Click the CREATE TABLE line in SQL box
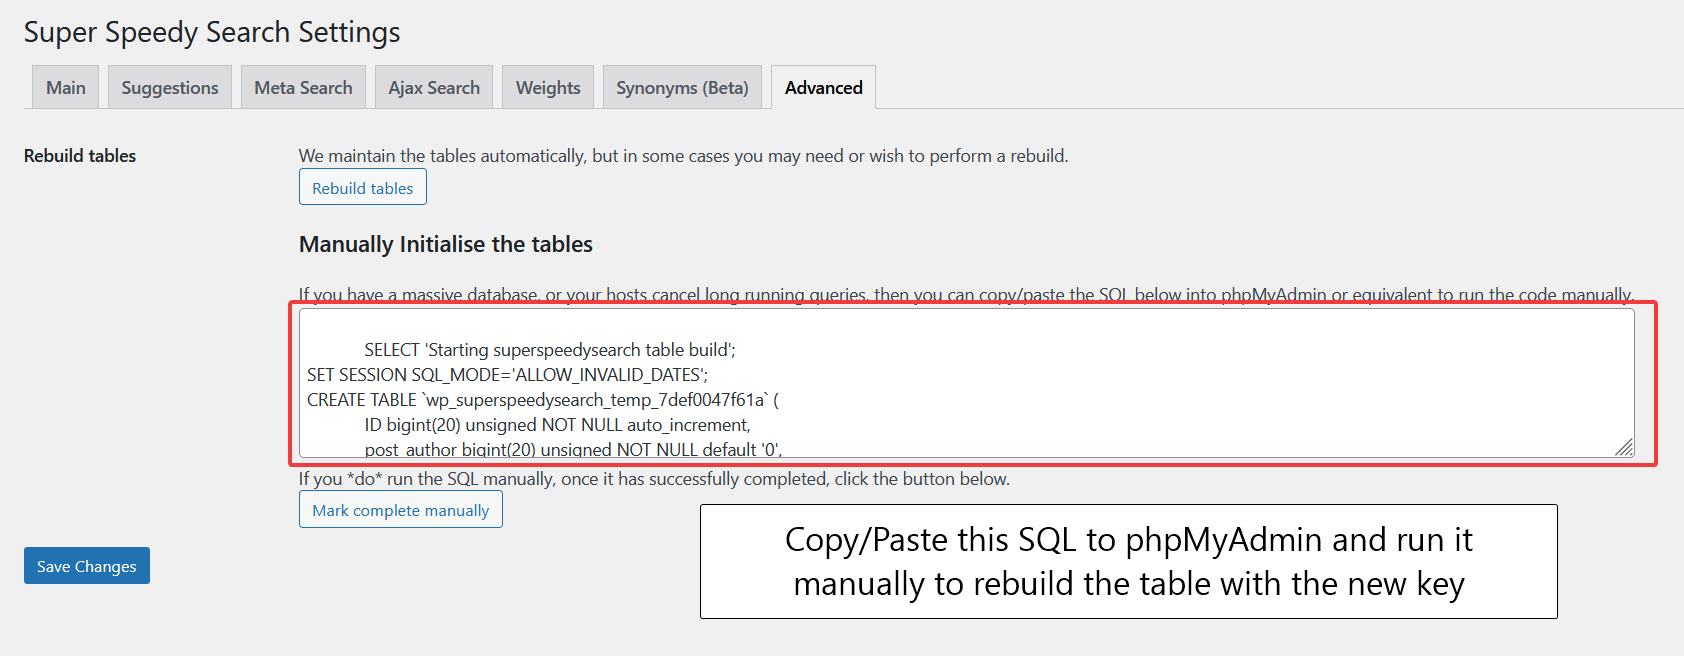The image size is (1684, 656). pos(543,400)
